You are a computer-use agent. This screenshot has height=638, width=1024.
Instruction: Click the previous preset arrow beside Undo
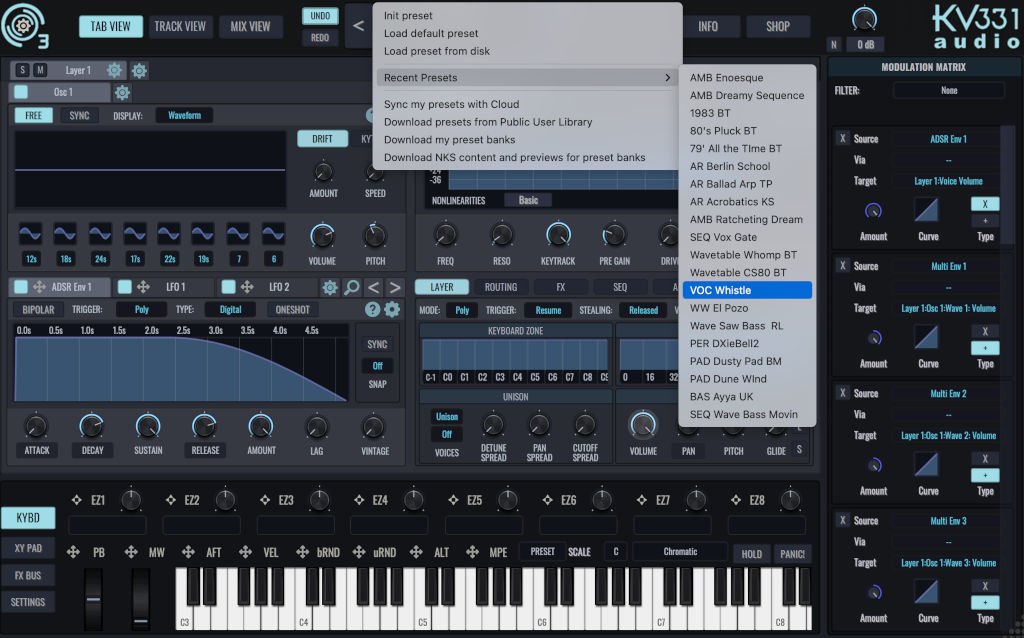pos(359,27)
